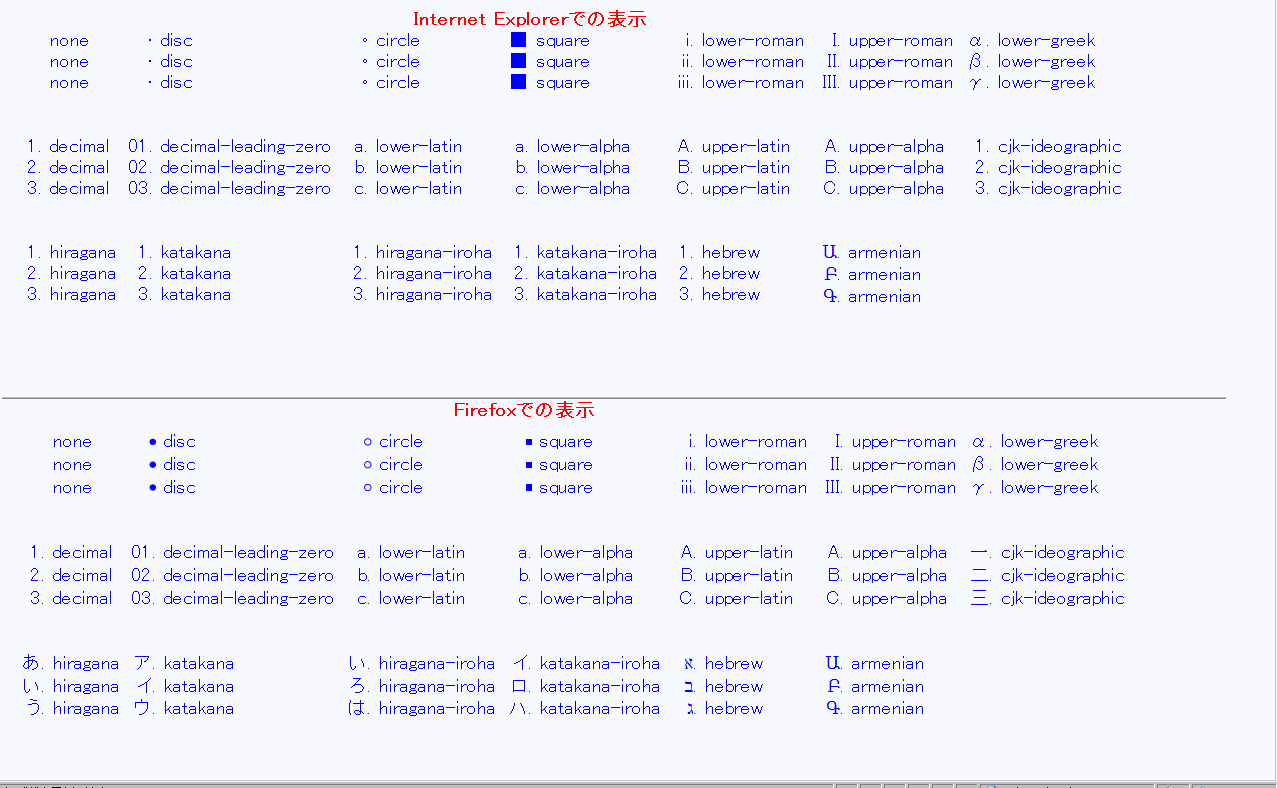Select 'C. upper-alpha' in the Internet Explorer section
The width and height of the screenshot is (1277, 788).
pos(884,189)
